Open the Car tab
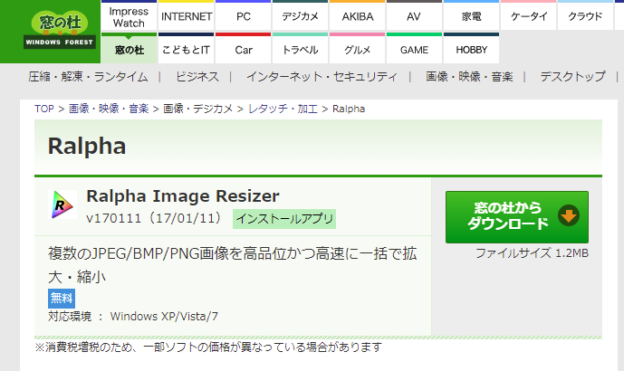Image resolution: width=624 pixels, height=371 pixels. click(x=243, y=49)
